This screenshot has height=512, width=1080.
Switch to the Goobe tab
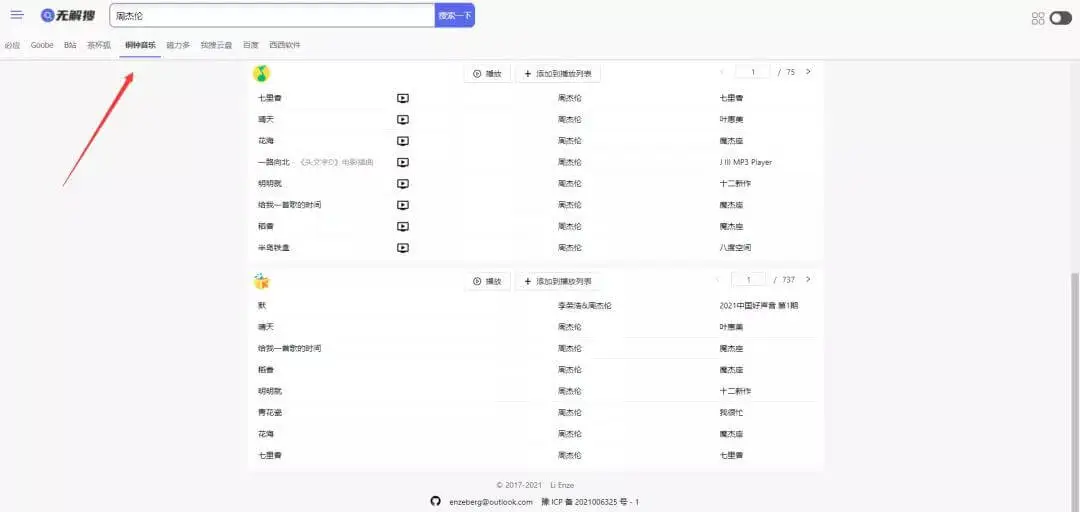42,45
